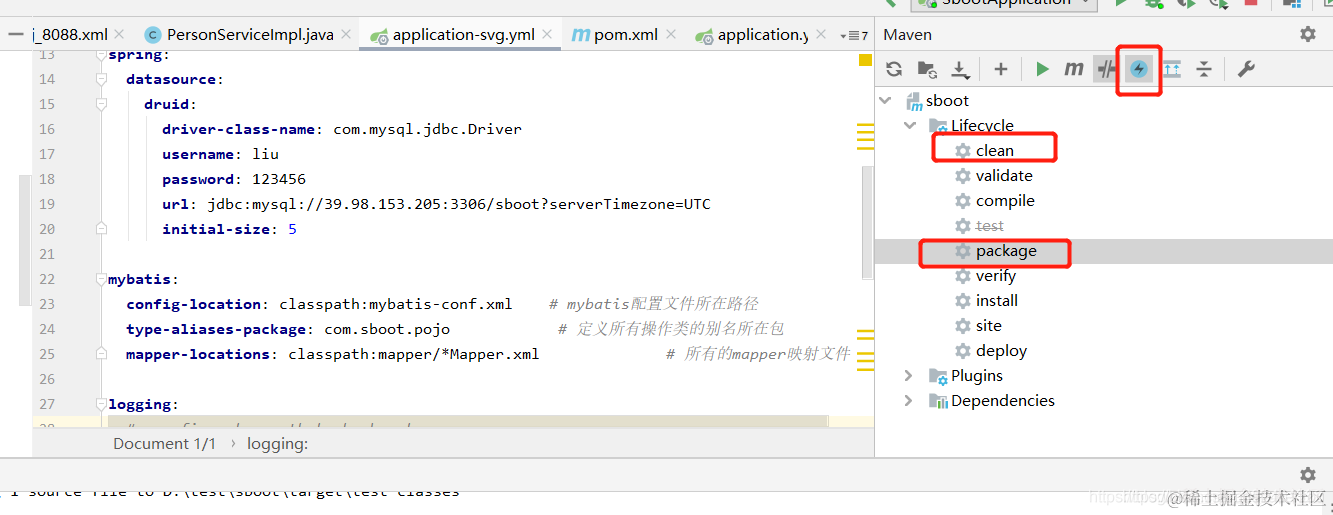The width and height of the screenshot is (1333, 515).
Task: Select the install lifecycle goal
Action: click(x=997, y=300)
